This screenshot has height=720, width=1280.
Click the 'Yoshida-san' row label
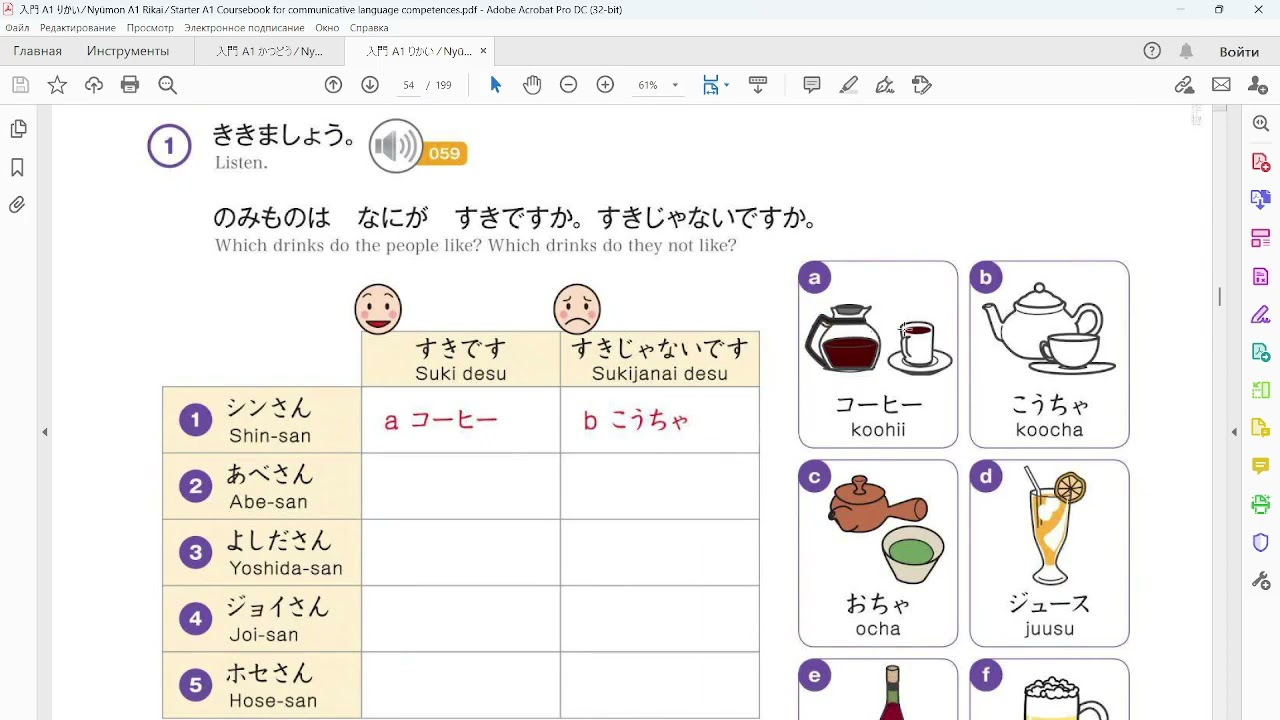[x=262, y=552]
